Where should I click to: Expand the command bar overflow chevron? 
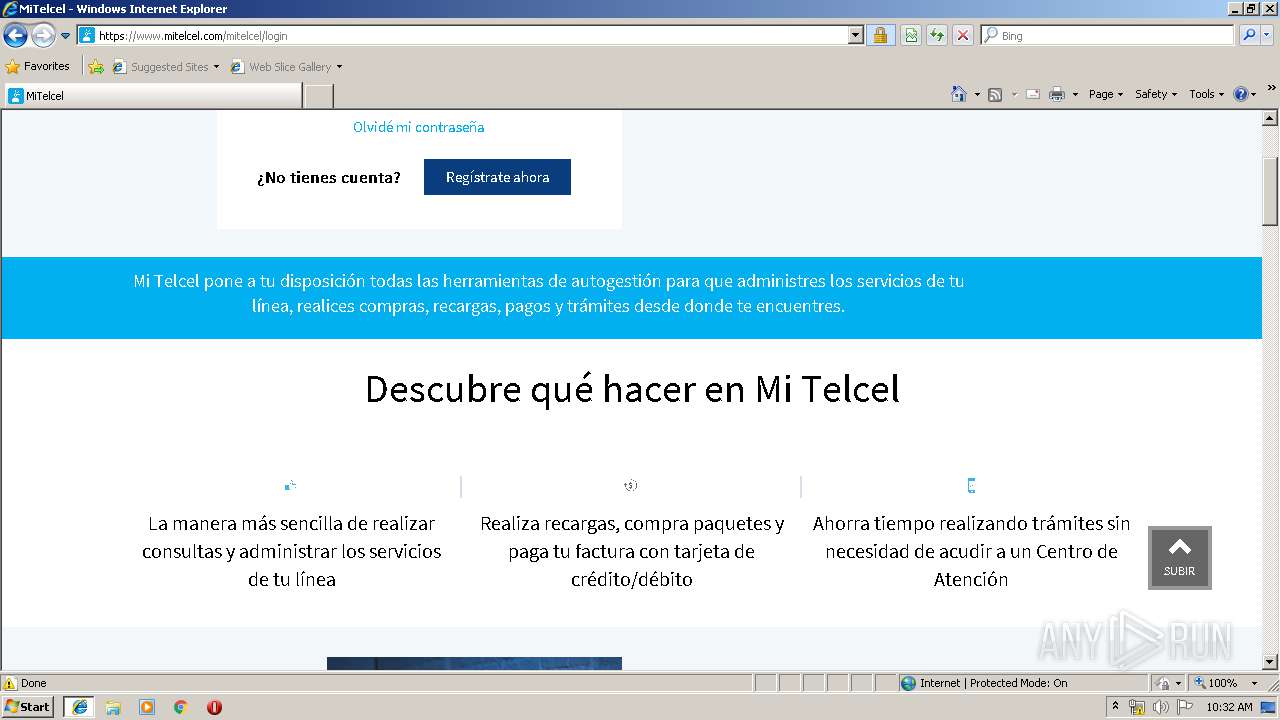click(1272, 89)
